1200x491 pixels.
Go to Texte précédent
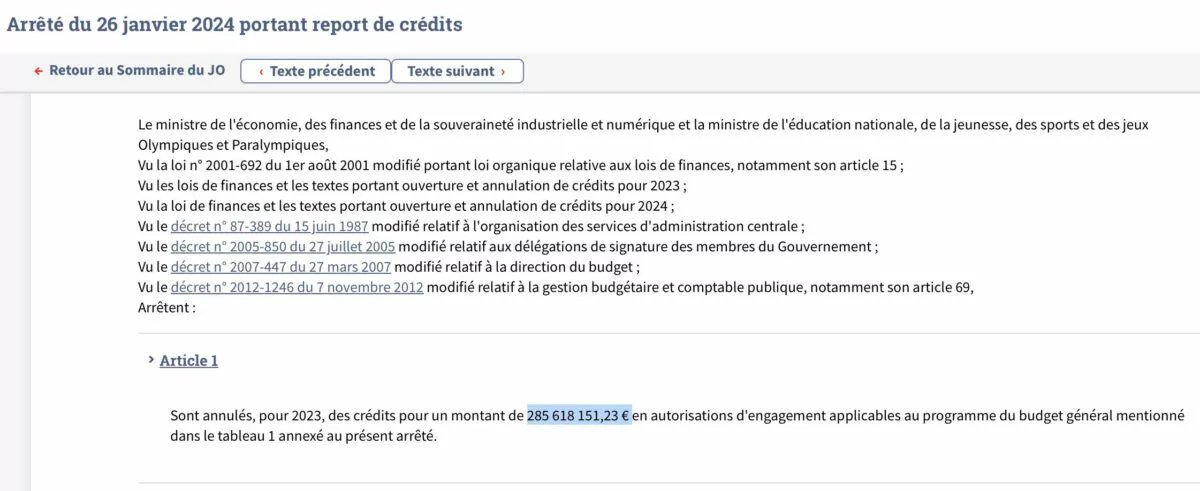tap(316, 71)
